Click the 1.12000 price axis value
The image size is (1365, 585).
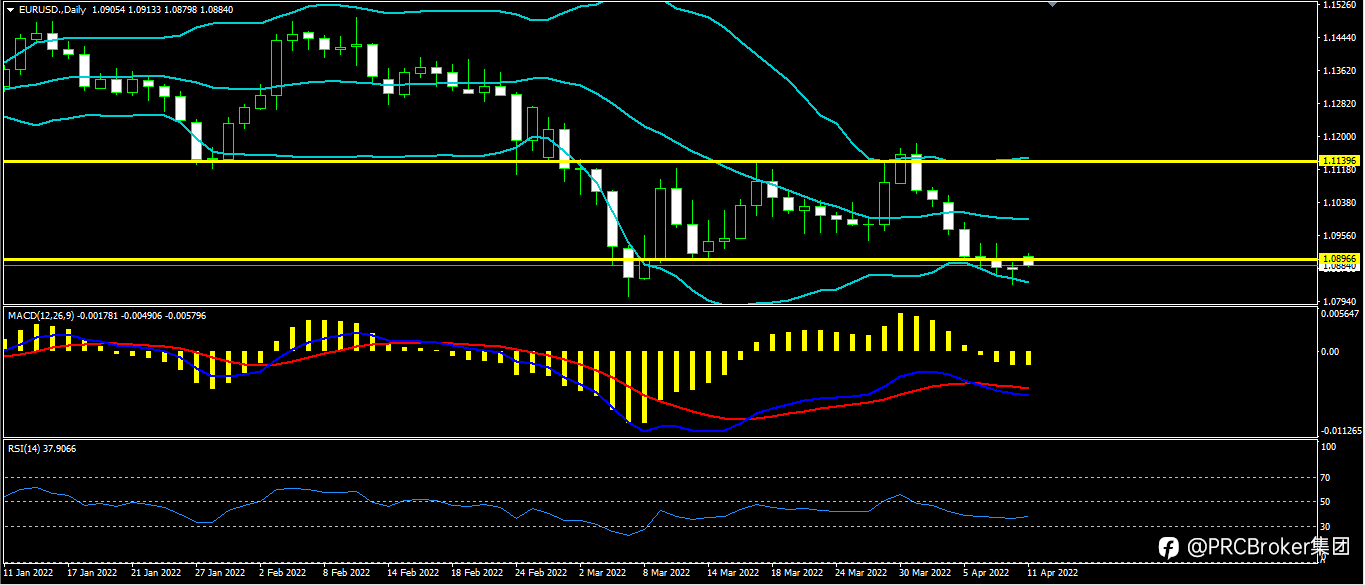click(x=1338, y=136)
